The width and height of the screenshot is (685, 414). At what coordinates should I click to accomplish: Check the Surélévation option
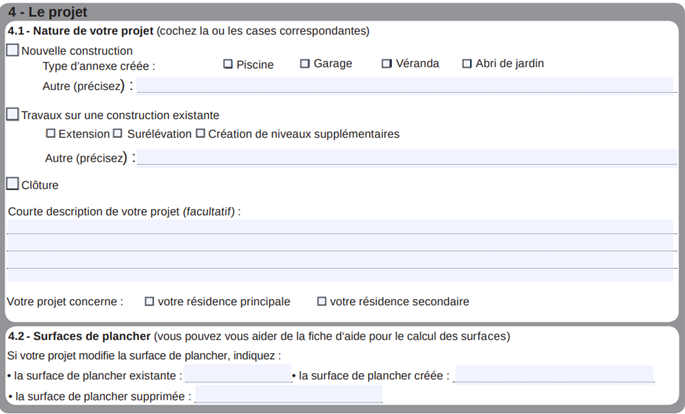[118, 133]
